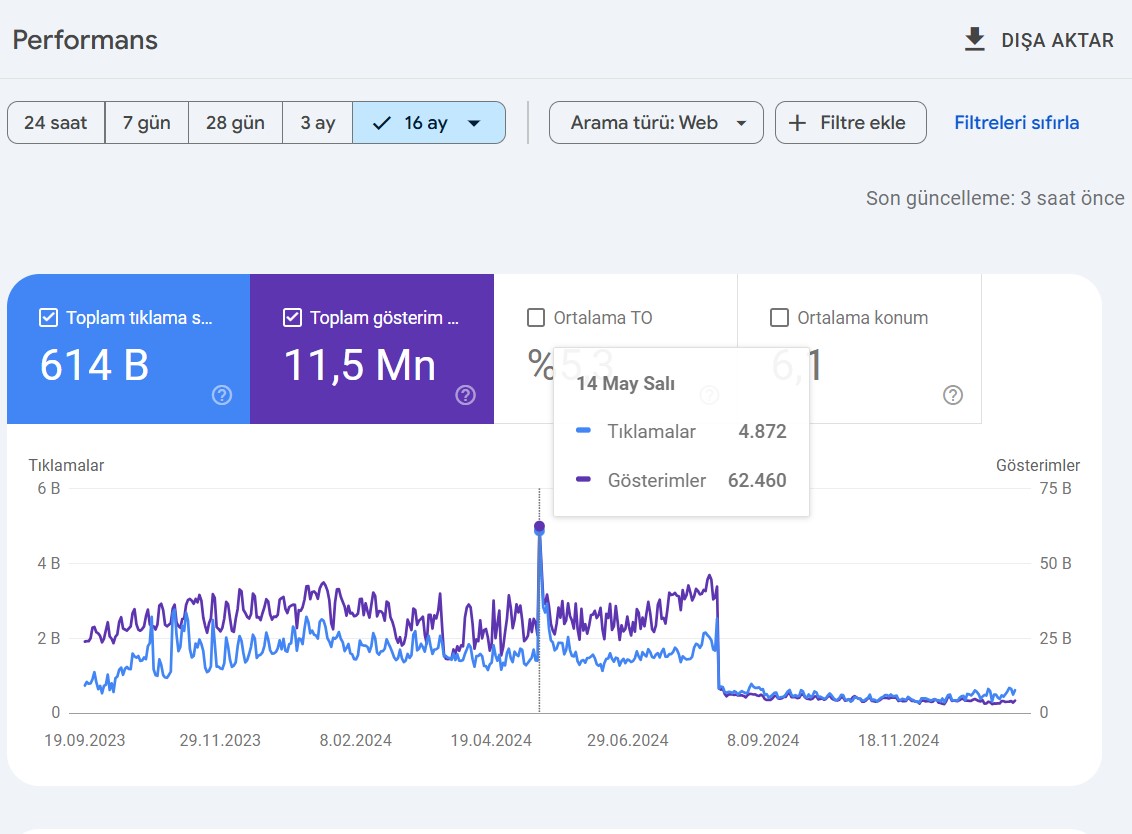
Task: Click the 4 B left axis label
Action: (x=49, y=563)
